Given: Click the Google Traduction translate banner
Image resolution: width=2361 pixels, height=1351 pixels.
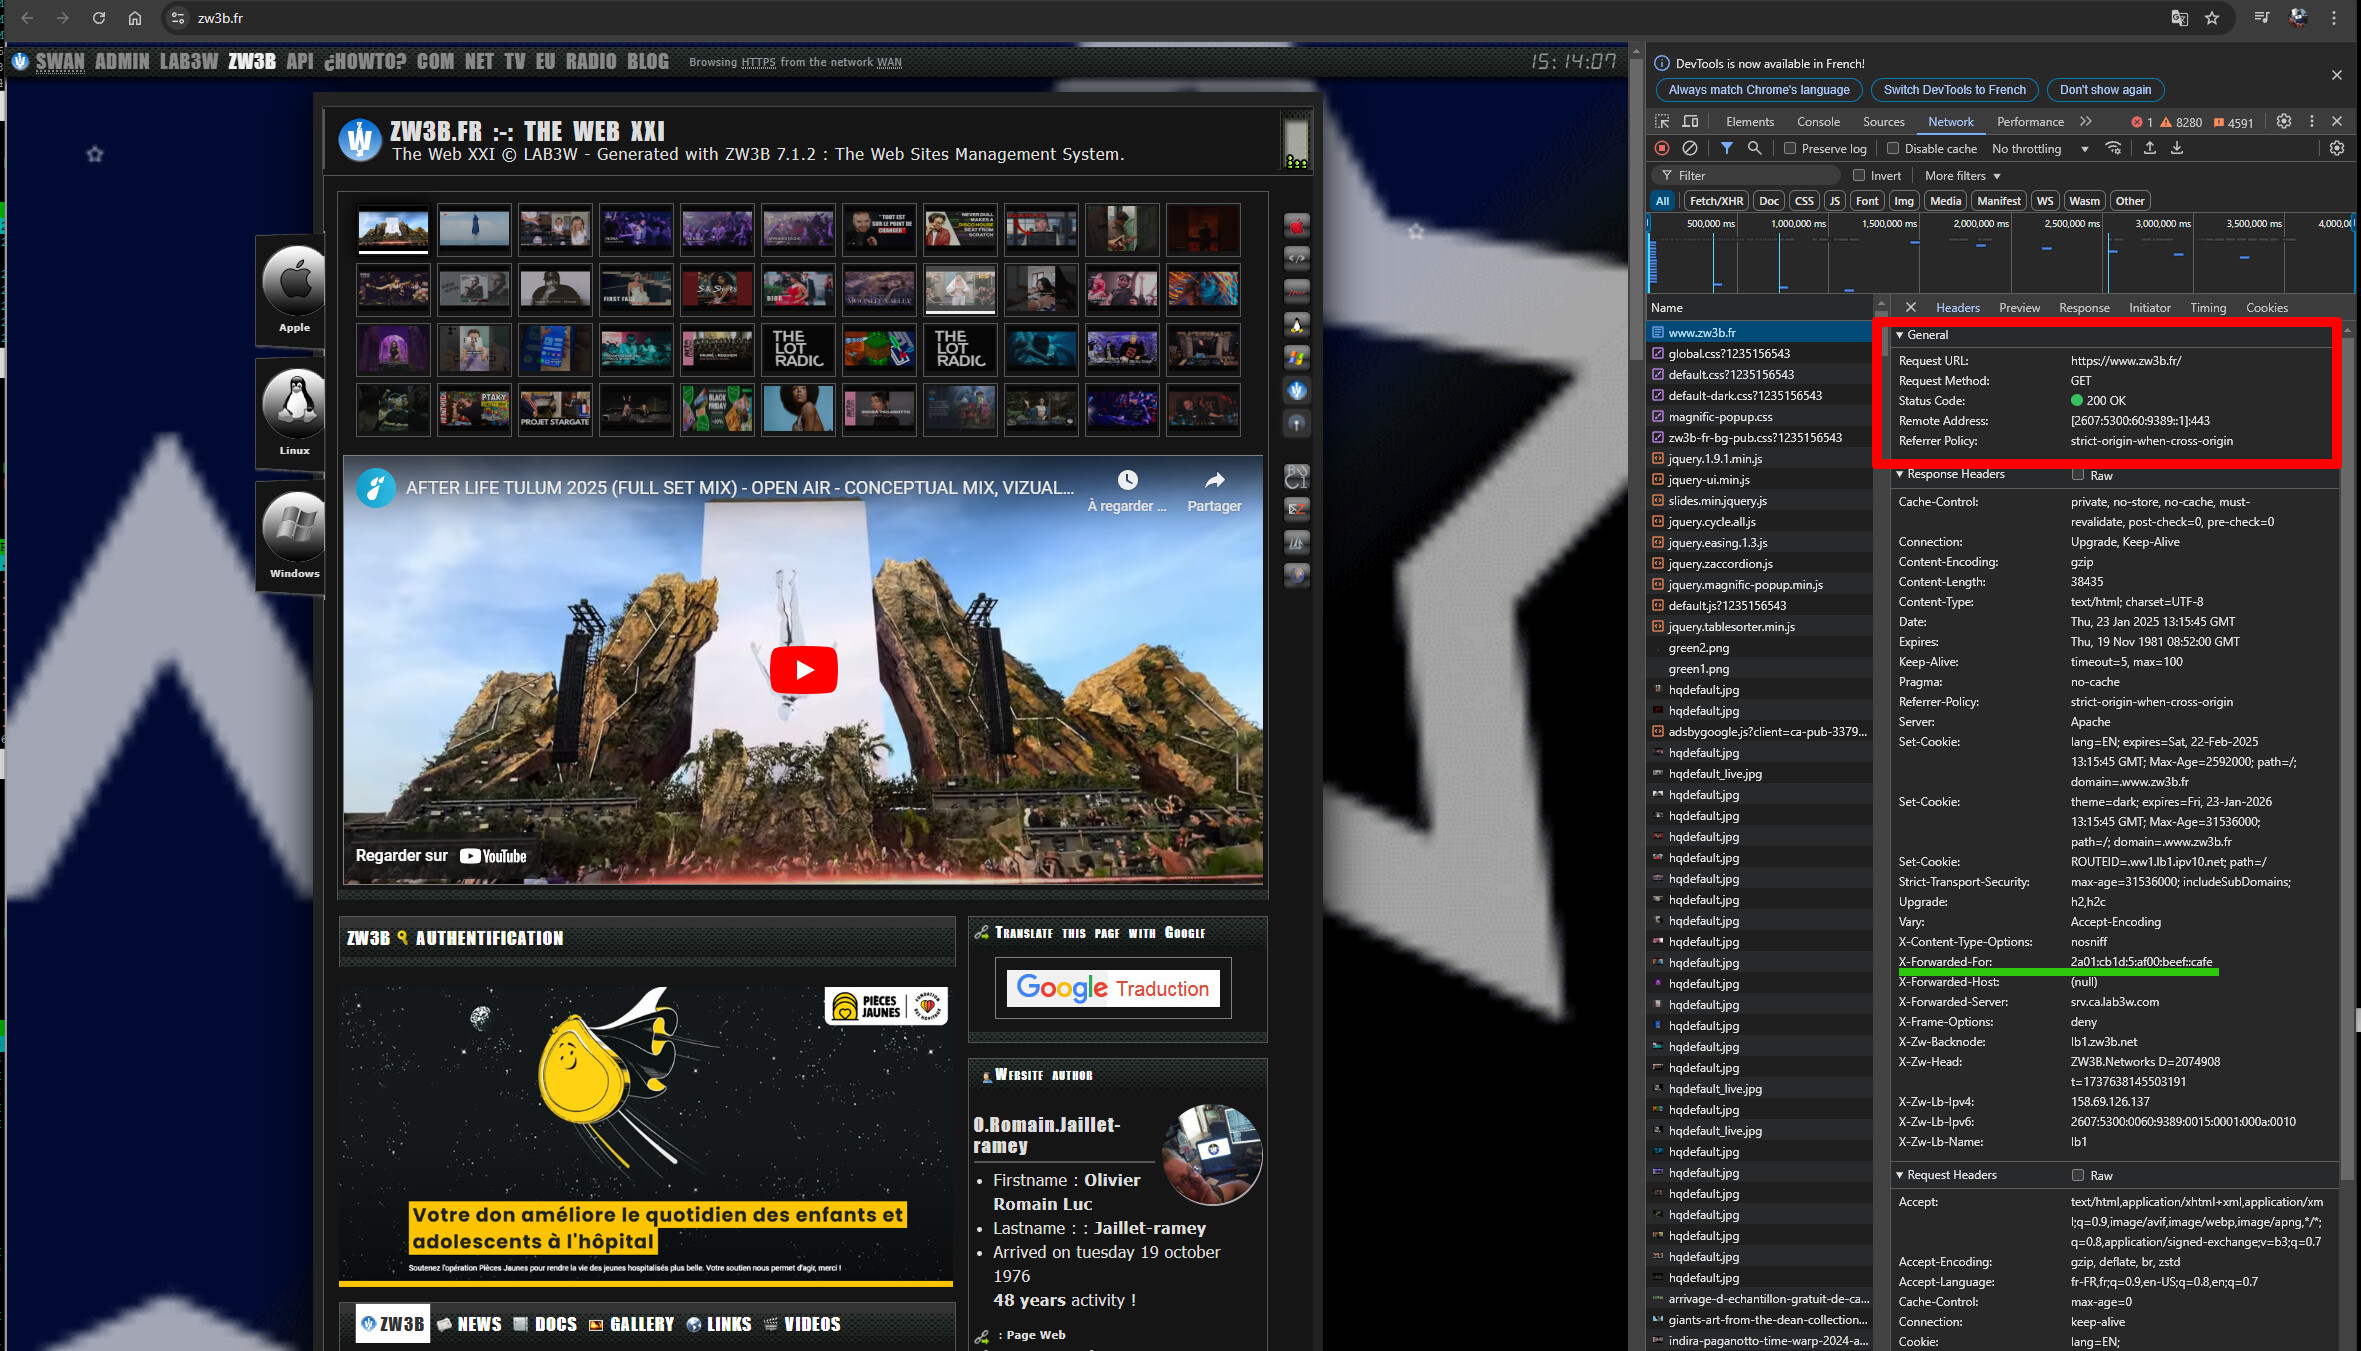Looking at the screenshot, I should pos(1113,988).
